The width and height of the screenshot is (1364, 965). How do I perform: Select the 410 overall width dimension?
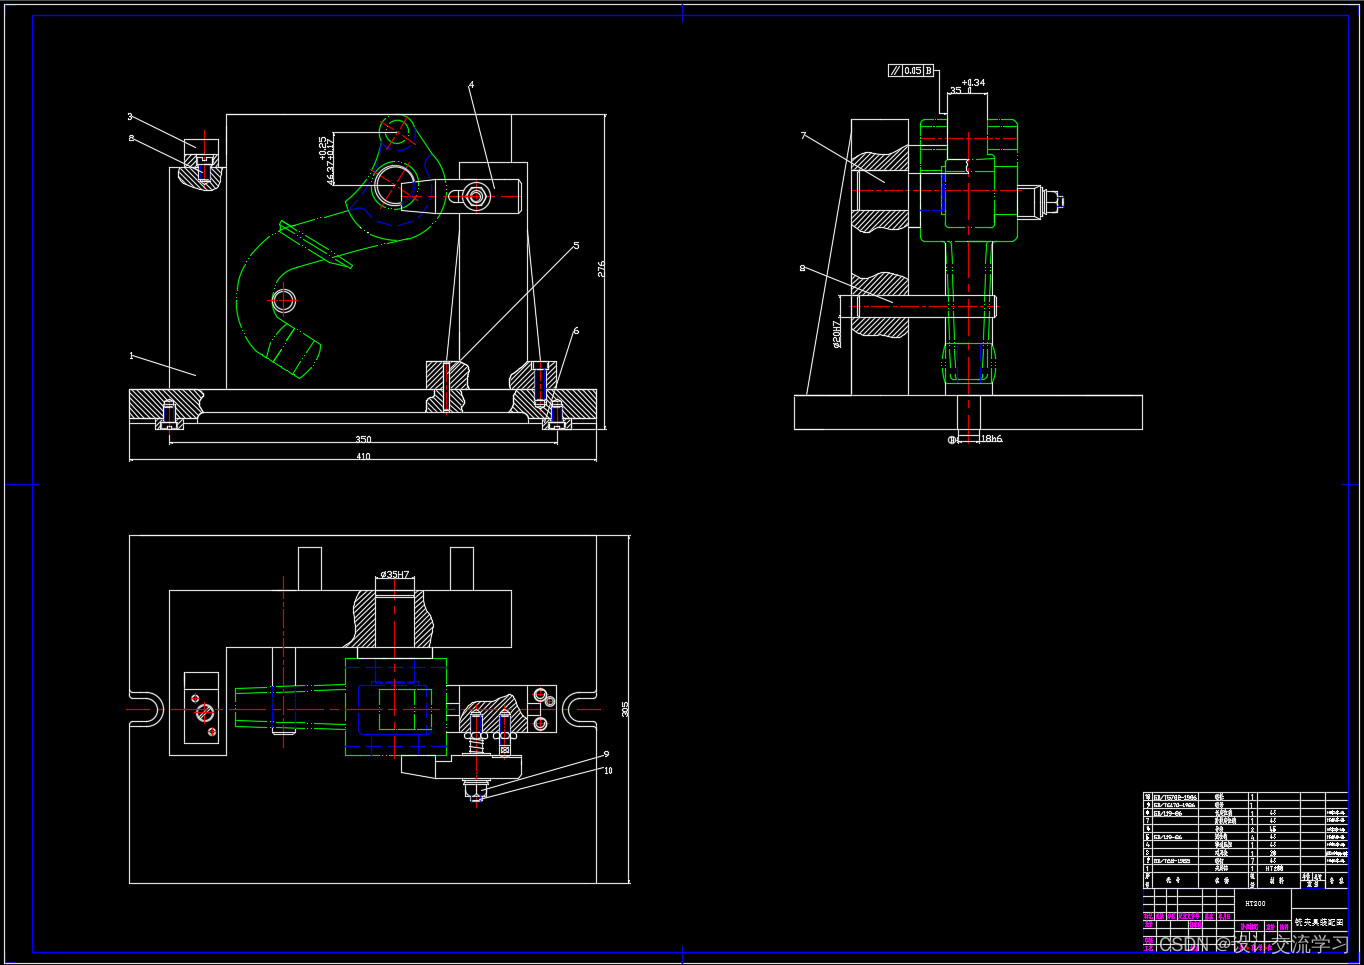tap(363, 456)
